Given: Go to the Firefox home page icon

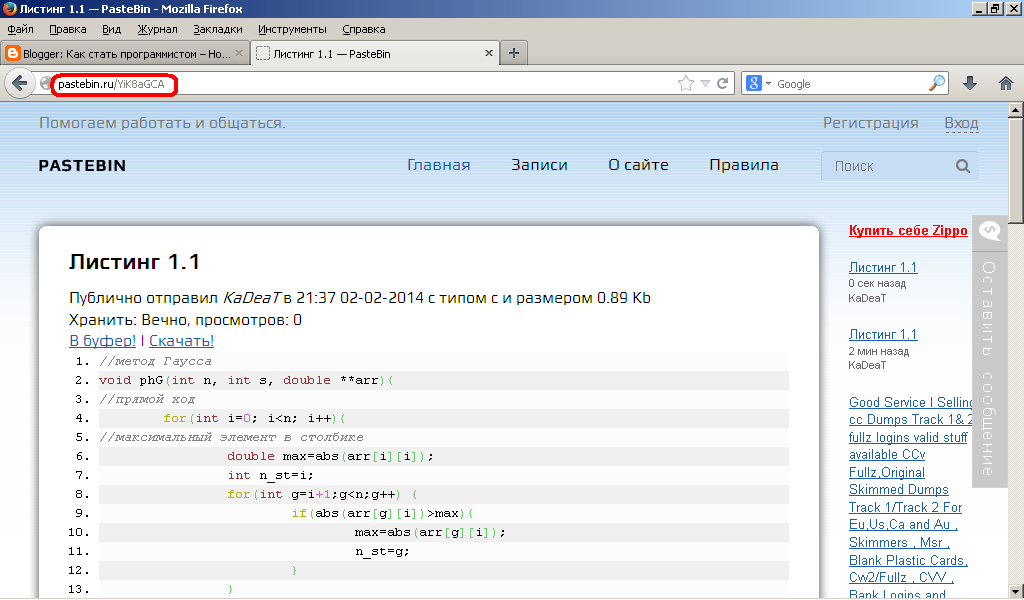Looking at the screenshot, I should click(x=1006, y=83).
